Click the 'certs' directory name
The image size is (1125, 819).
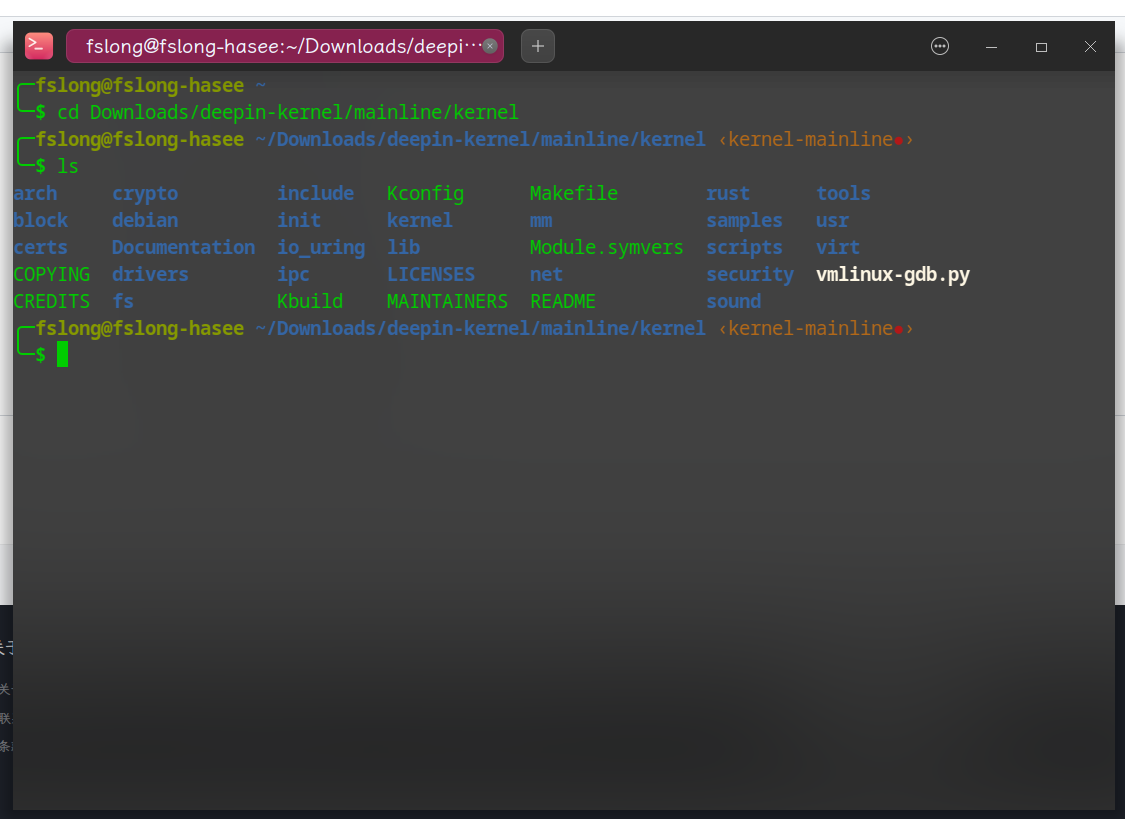coord(41,247)
